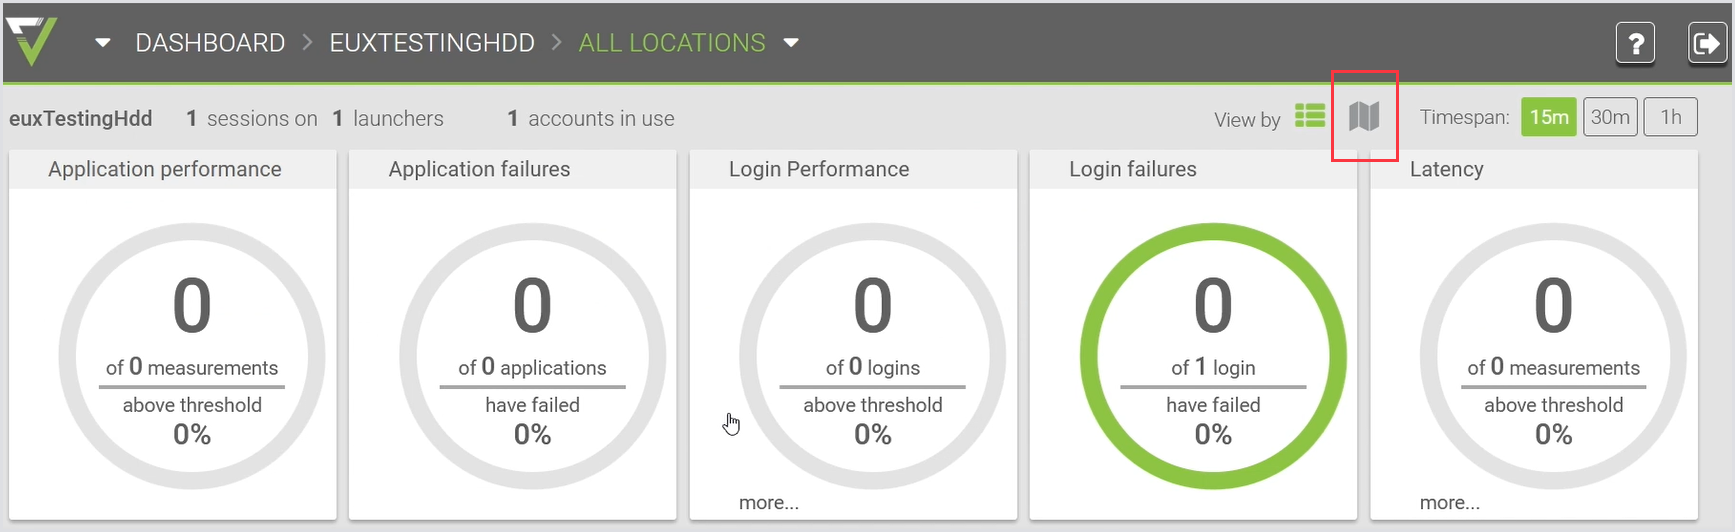Switch to map view icon
This screenshot has width=1735, height=532.
(x=1363, y=117)
